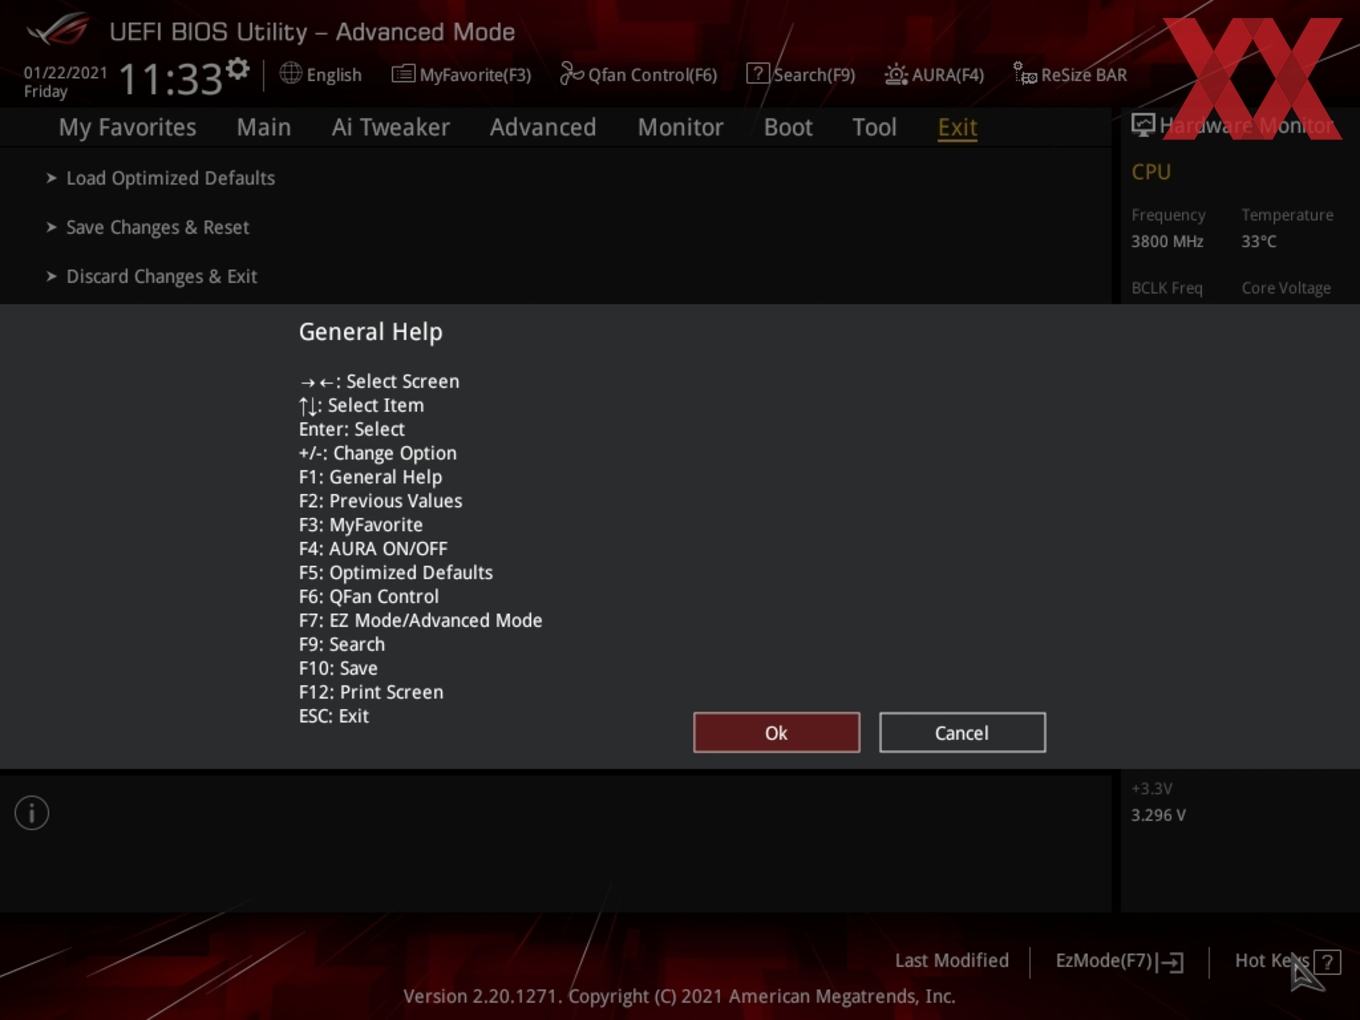Click the F4: AURA ON/OFF line

(373, 548)
